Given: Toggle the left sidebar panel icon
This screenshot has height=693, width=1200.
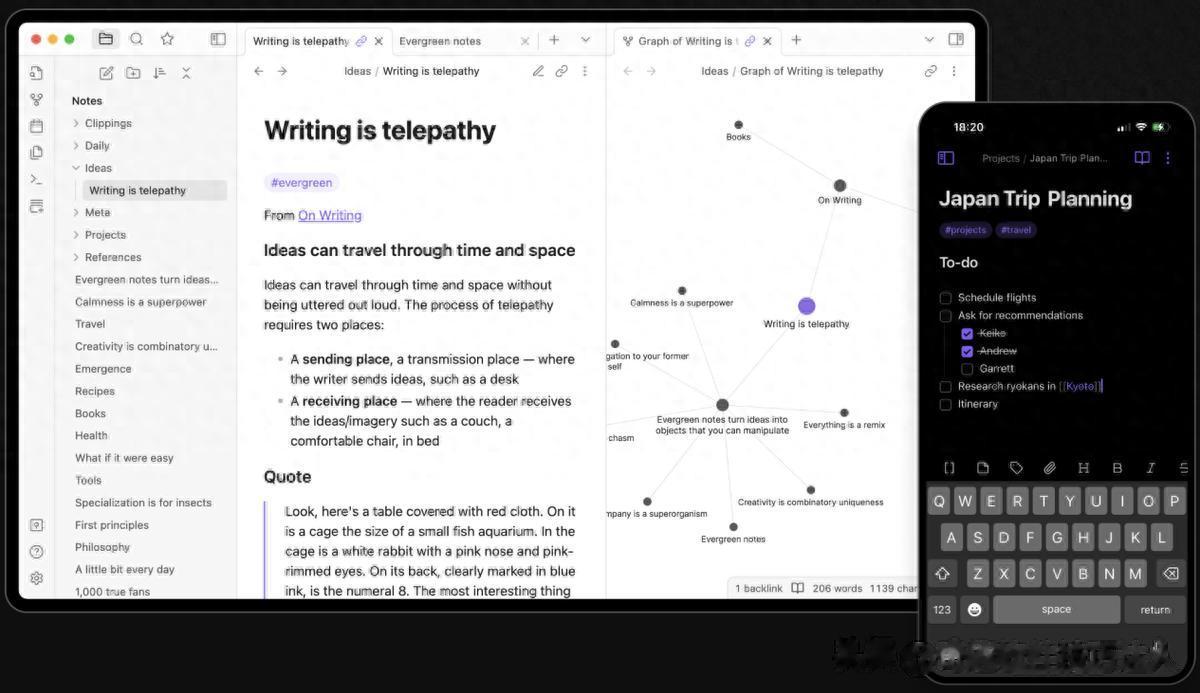Looking at the screenshot, I should 218,39.
